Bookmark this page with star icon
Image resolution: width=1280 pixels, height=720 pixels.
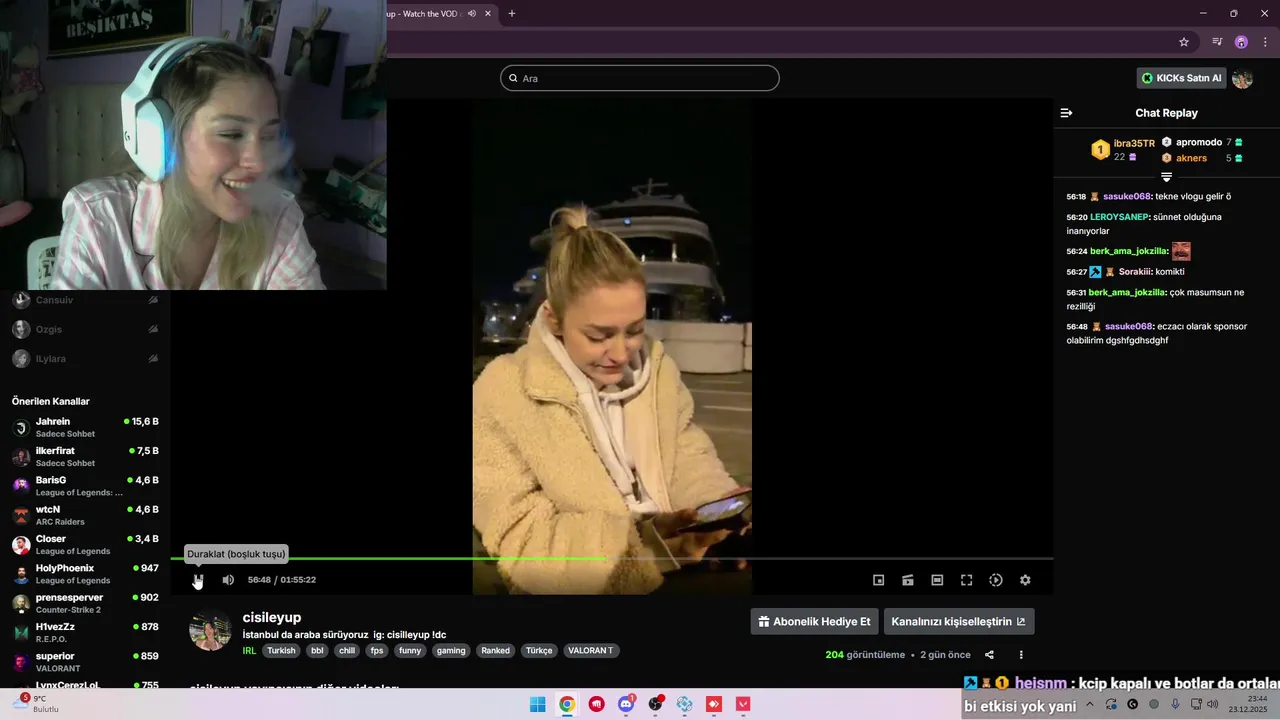click(x=1184, y=42)
